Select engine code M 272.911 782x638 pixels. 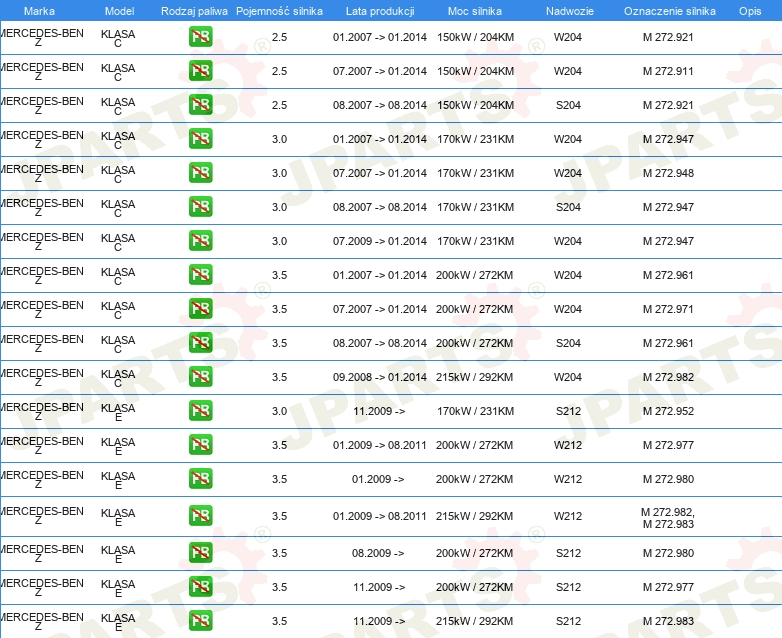click(x=668, y=71)
